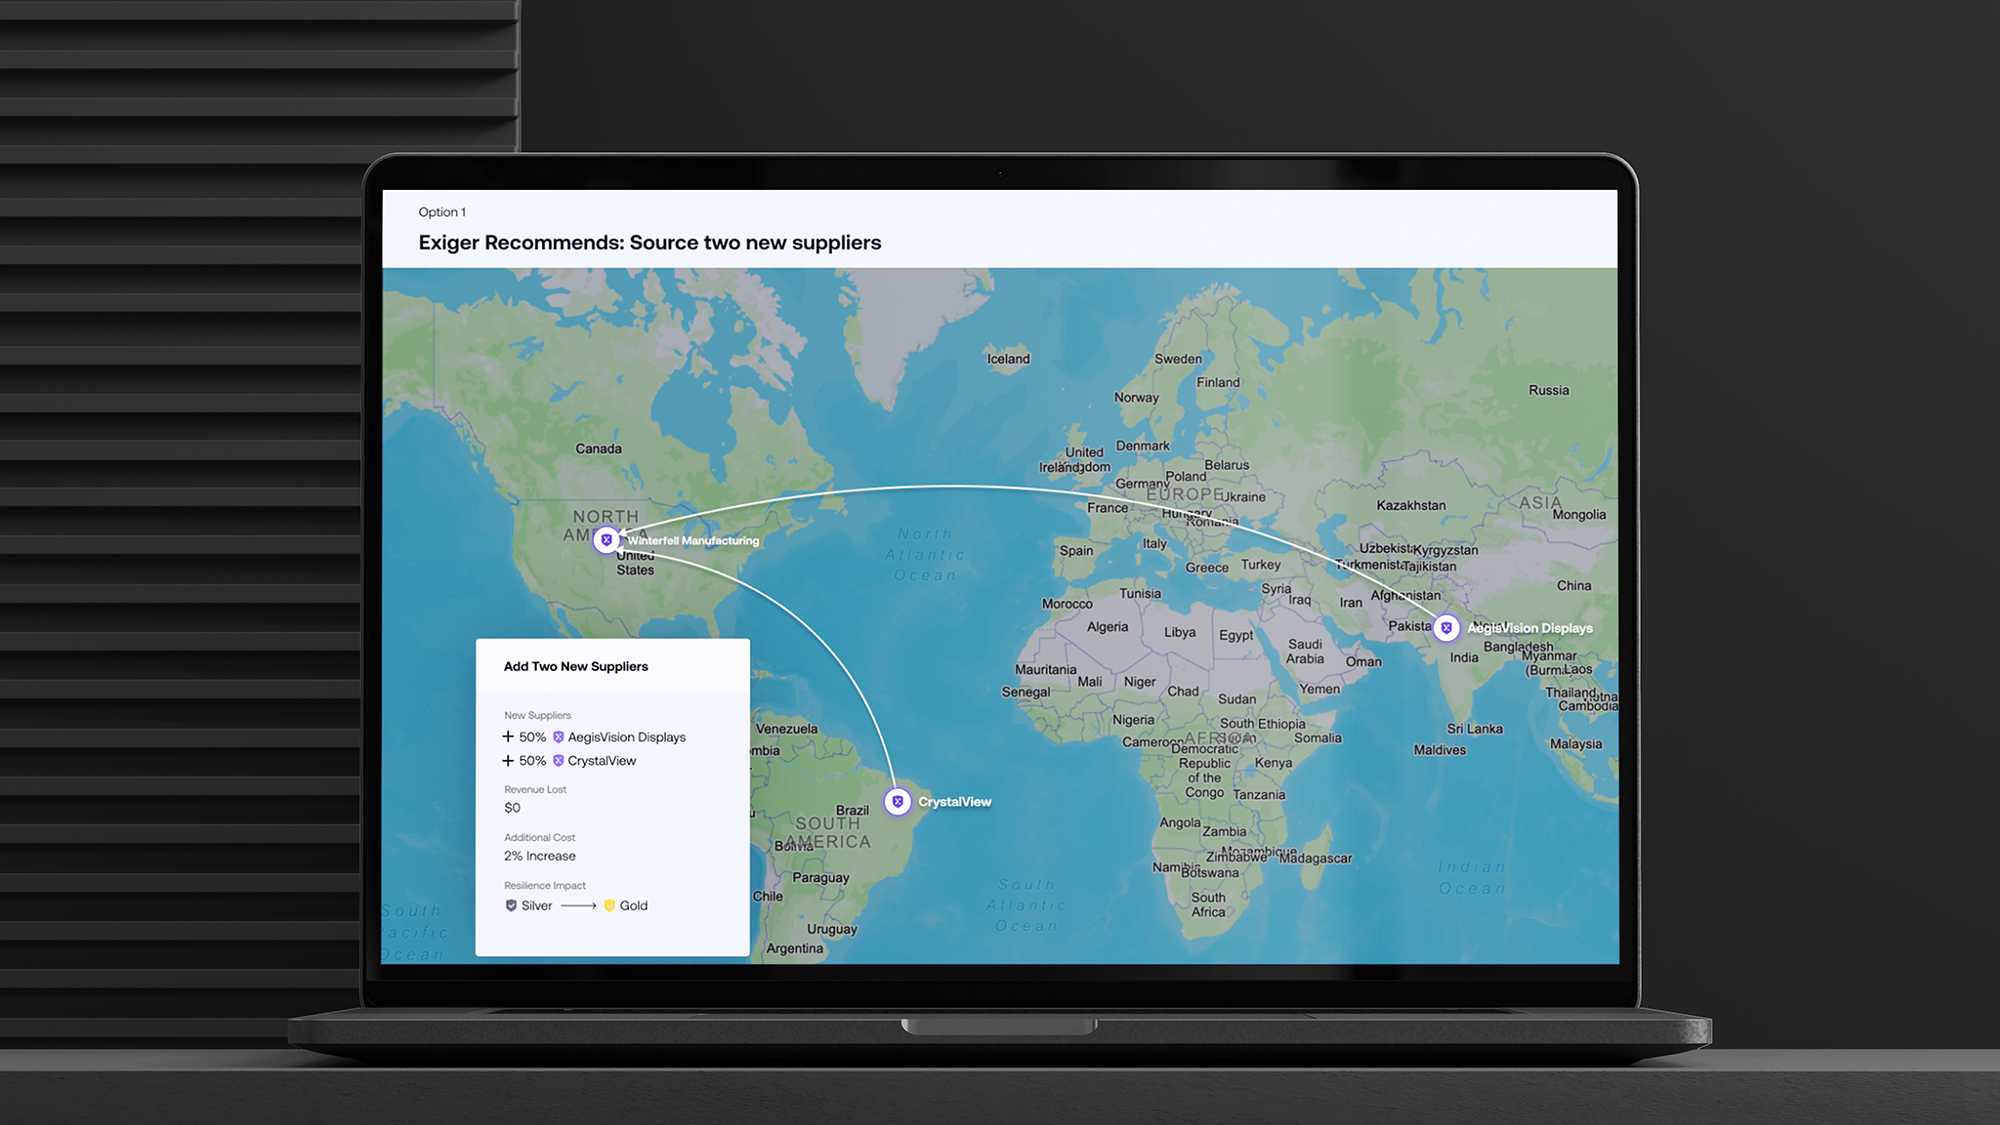Click the Winterfell Manufacturing map label text
Screen dimensions: 2000x1125
click(x=693, y=541)
